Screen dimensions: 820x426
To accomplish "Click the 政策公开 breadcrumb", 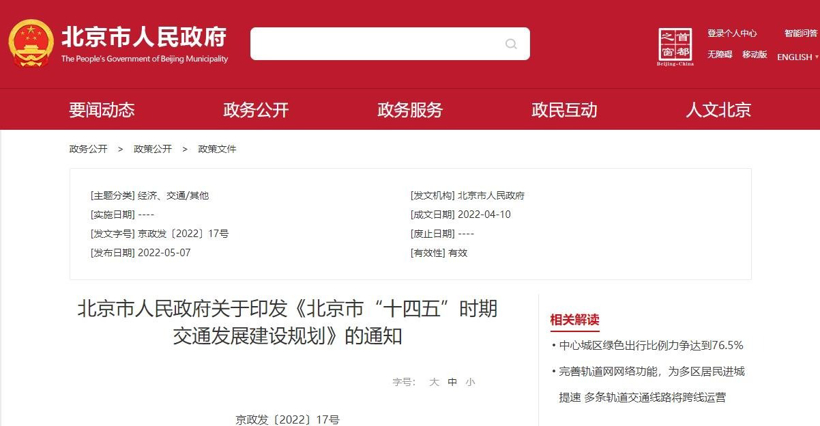I will (x=153, y=149).
